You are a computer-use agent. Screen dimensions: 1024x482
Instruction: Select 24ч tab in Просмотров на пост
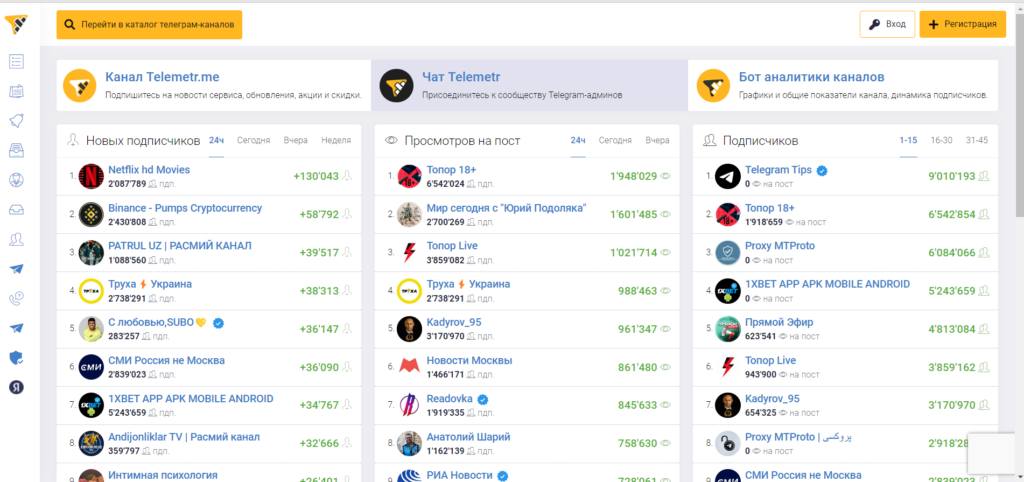click(578, 140)
